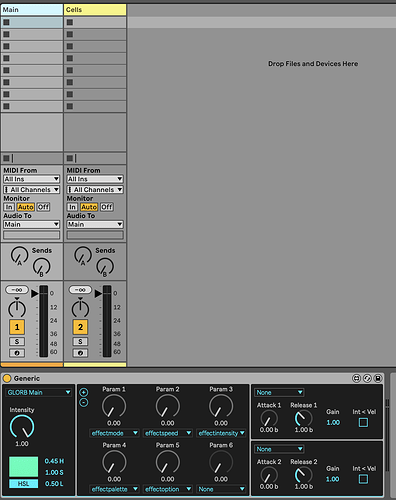Open Main track All Ins MIDI From dropdown
The width and height of the screenshot is (396, 500).
32,179
